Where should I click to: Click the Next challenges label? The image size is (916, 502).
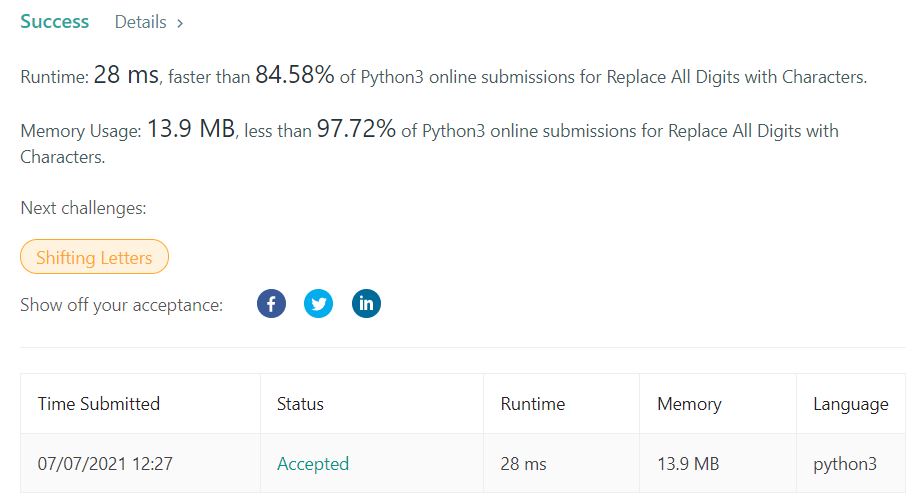(83, 209)
